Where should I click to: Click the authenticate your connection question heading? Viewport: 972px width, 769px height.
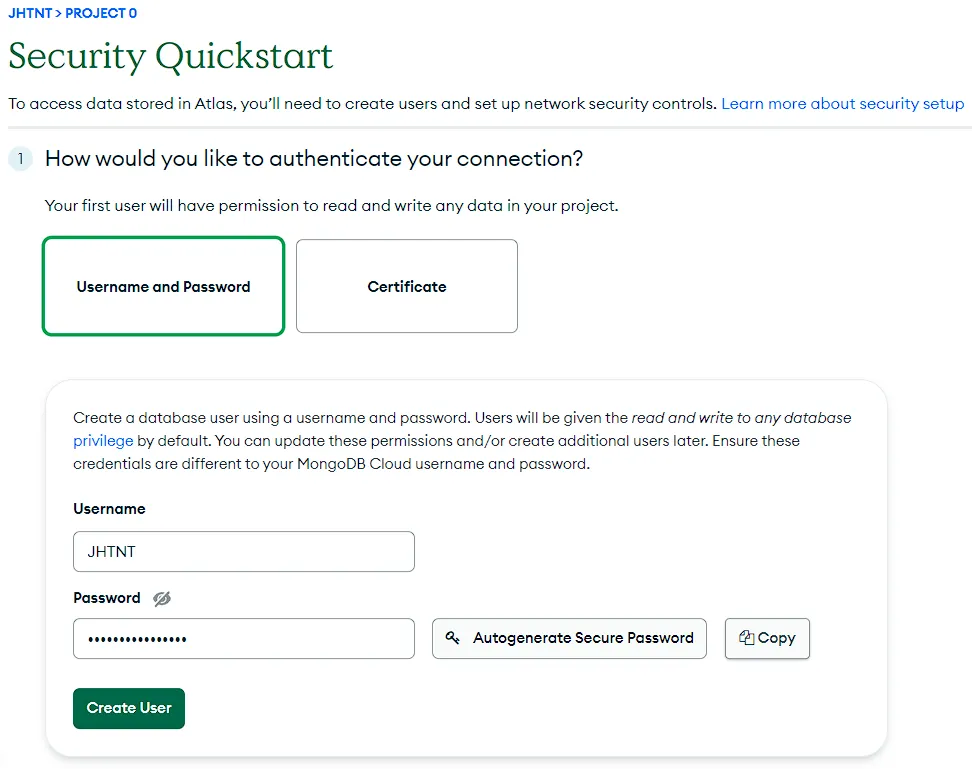pyautogui.click(x=314, y=159)
